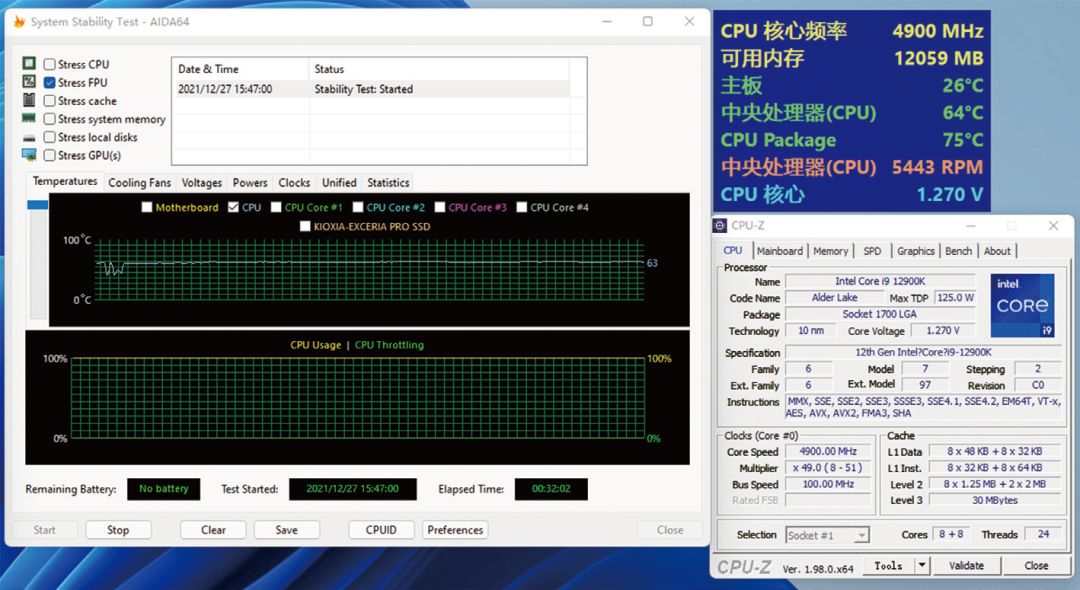Click the Stress GPU(s) monitor icon
This screenshot has height=590, width=1080.
pos(29,155)
